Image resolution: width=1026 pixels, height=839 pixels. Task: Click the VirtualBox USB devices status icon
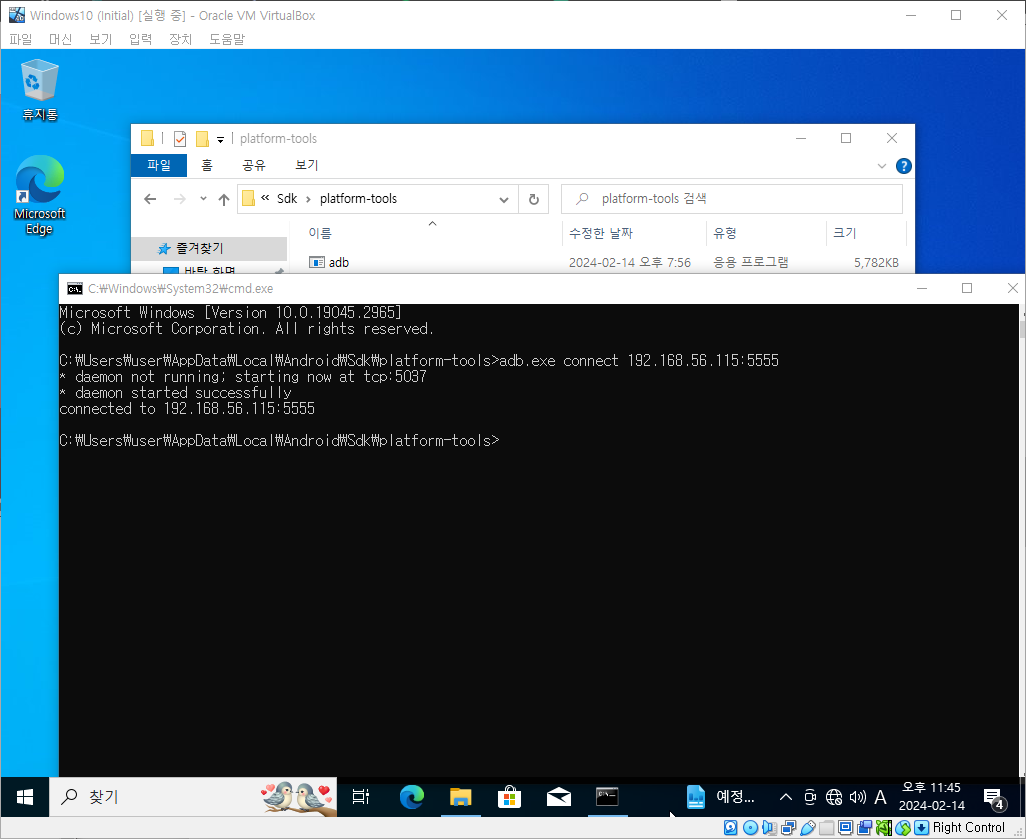[x=807, y=827]
